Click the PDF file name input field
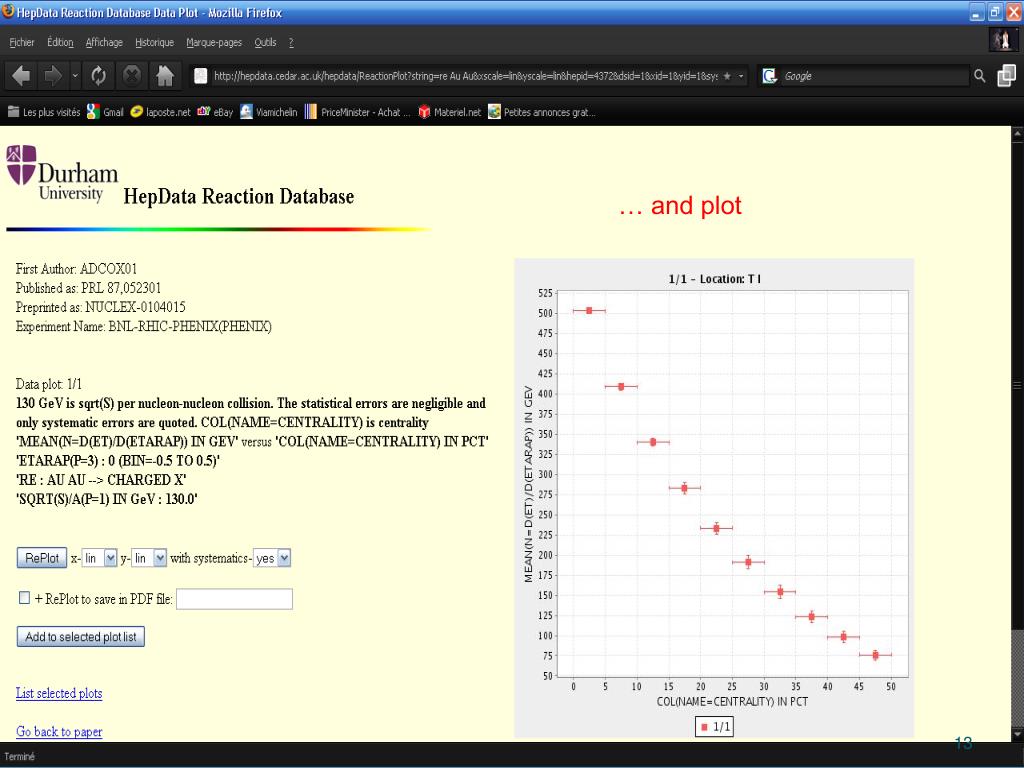This screenshot has height=768, width=1024. [234, 599]
